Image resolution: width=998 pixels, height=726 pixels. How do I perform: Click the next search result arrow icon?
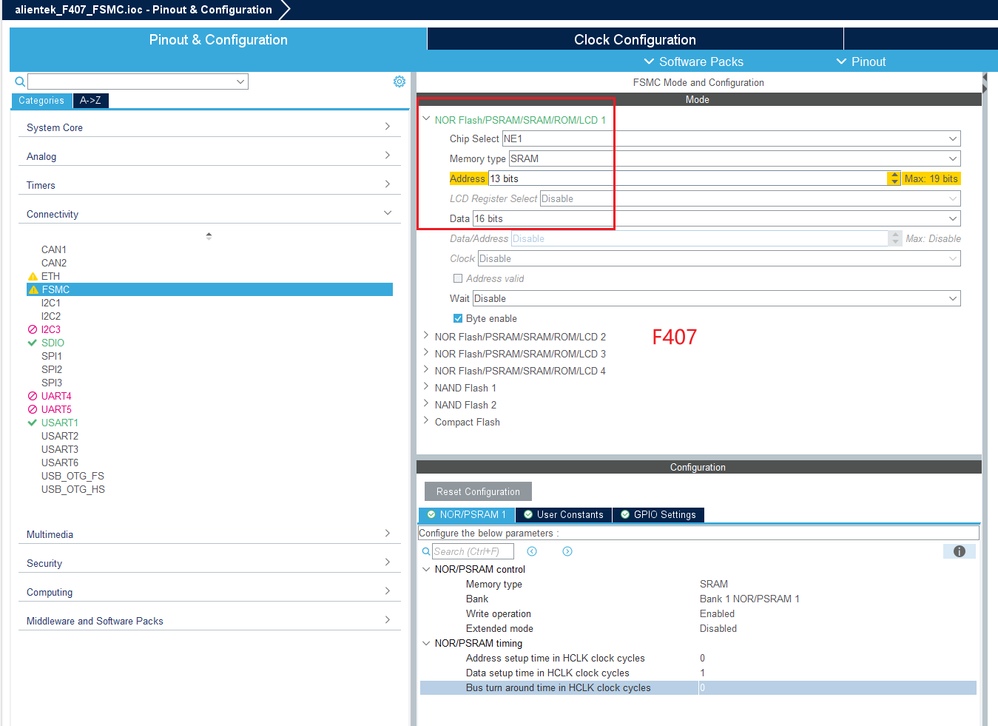tap(567, 552)
